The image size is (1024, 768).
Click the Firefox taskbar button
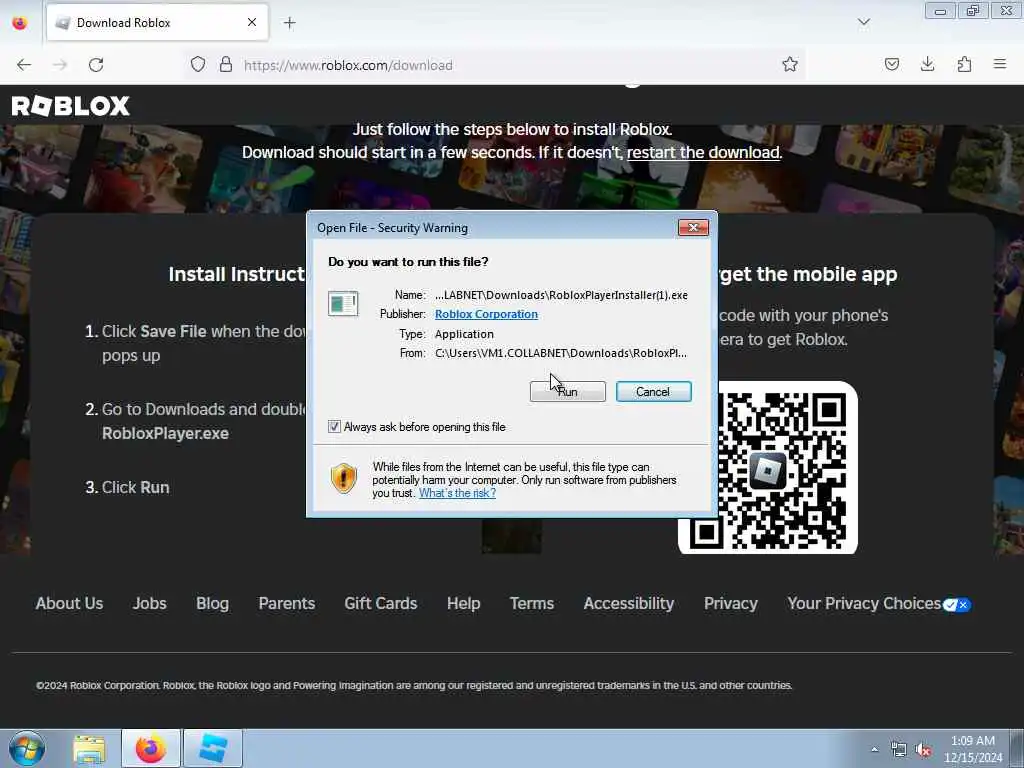tap(151, 748)
